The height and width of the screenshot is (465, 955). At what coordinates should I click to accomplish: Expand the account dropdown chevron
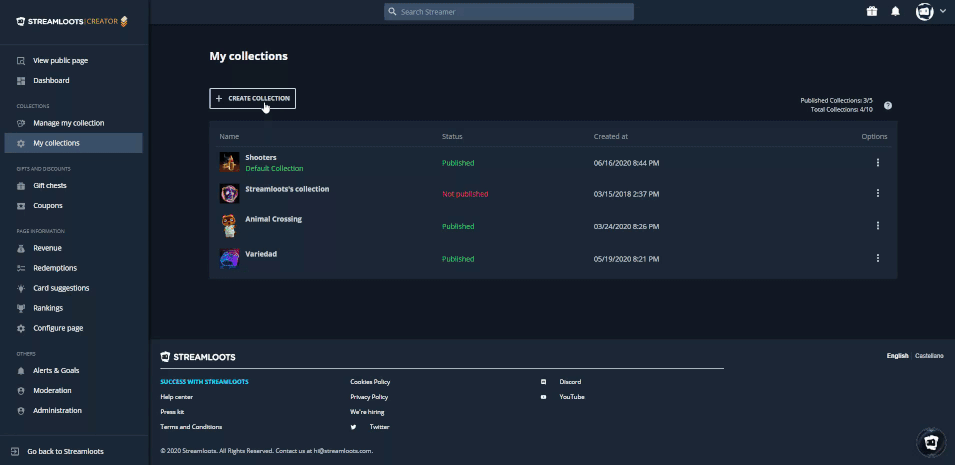(942, 12)
